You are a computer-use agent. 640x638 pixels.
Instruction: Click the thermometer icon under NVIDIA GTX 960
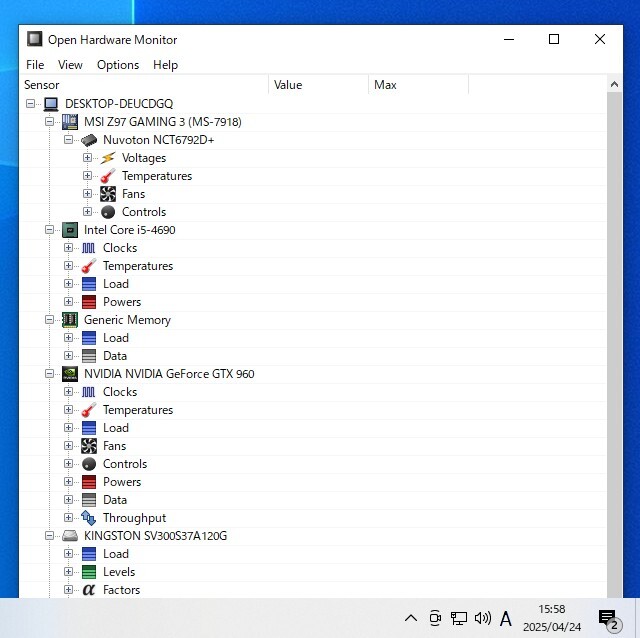[89, 410]
